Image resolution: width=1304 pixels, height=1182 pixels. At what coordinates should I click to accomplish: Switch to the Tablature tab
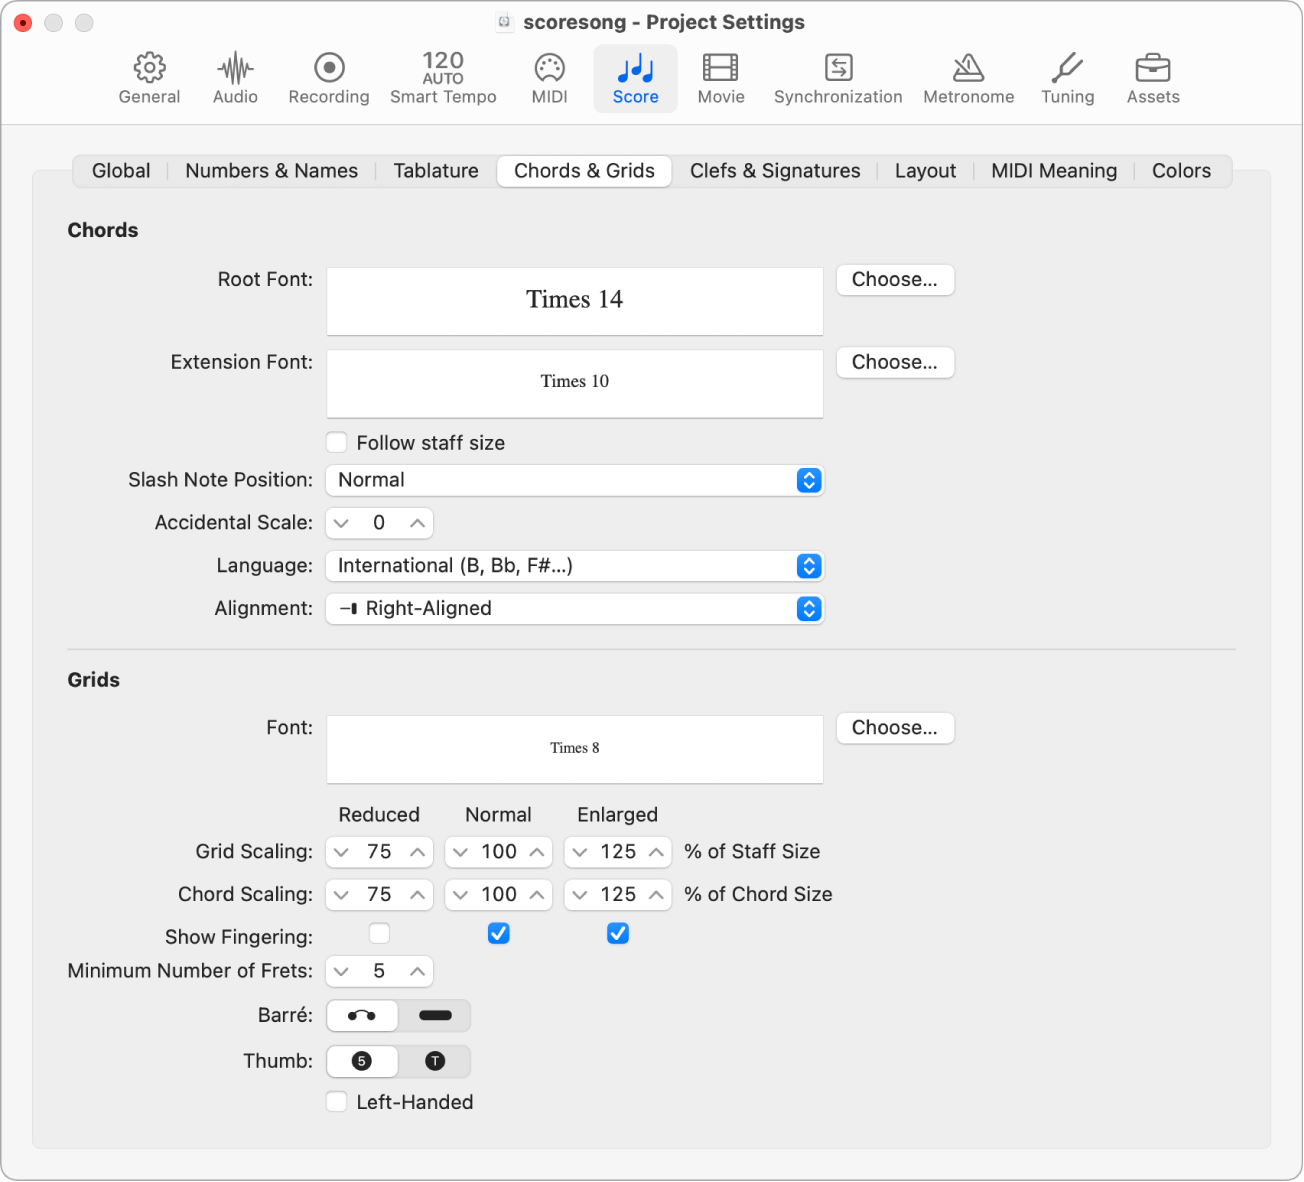435,170
